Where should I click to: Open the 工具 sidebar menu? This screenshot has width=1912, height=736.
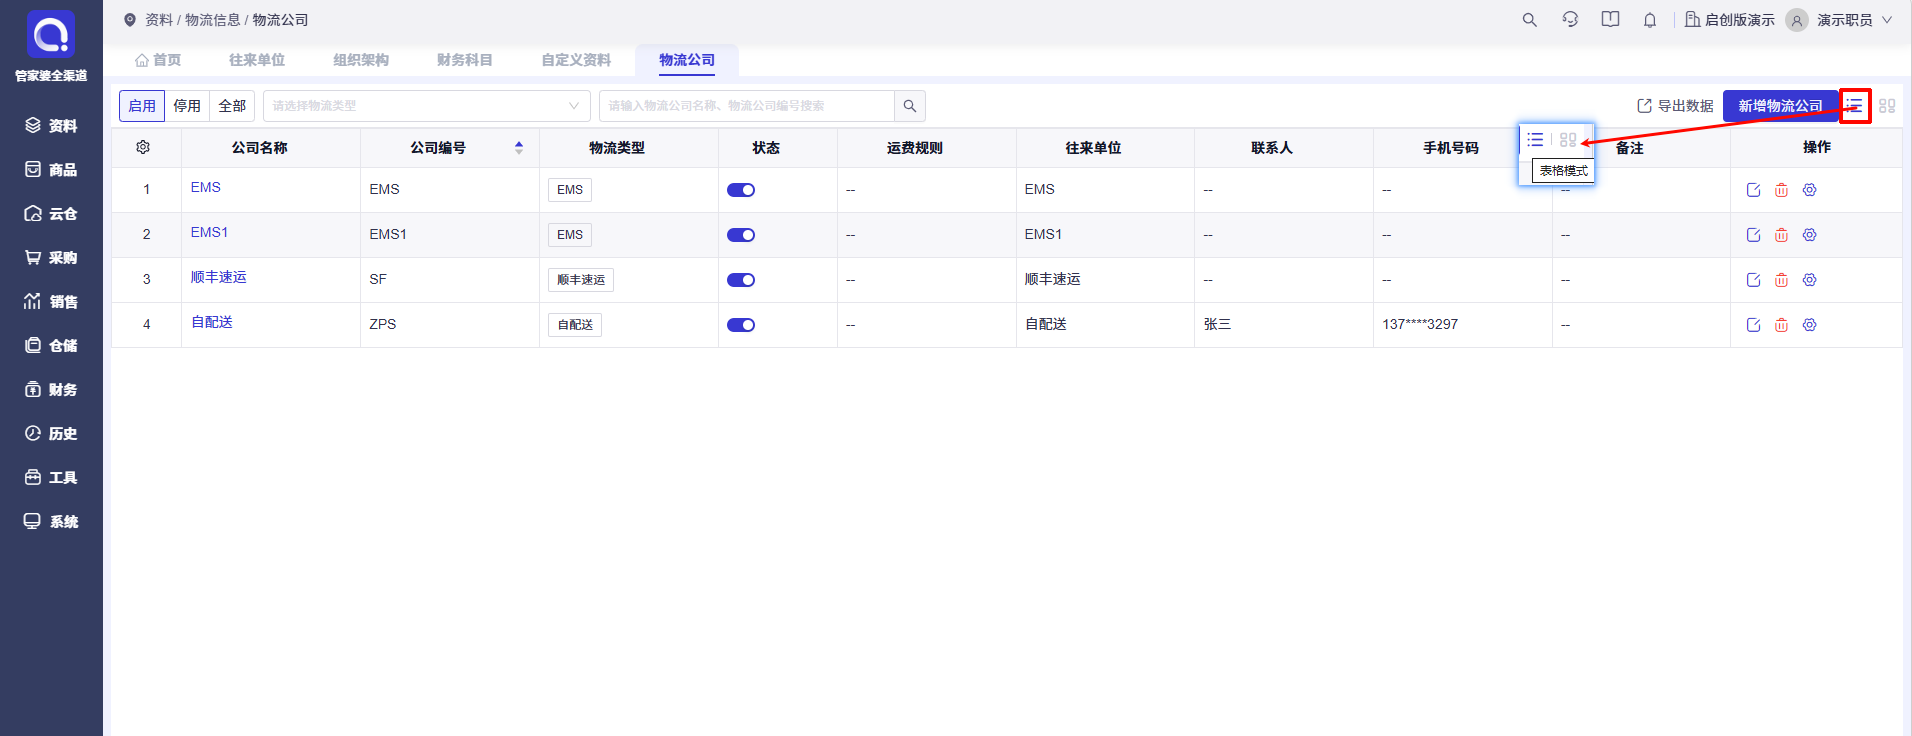[51, 478]
